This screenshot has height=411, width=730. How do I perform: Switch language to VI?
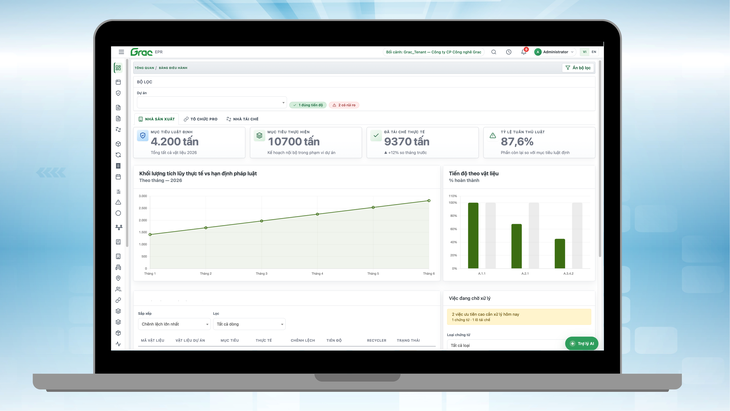[x=585, y=52]
